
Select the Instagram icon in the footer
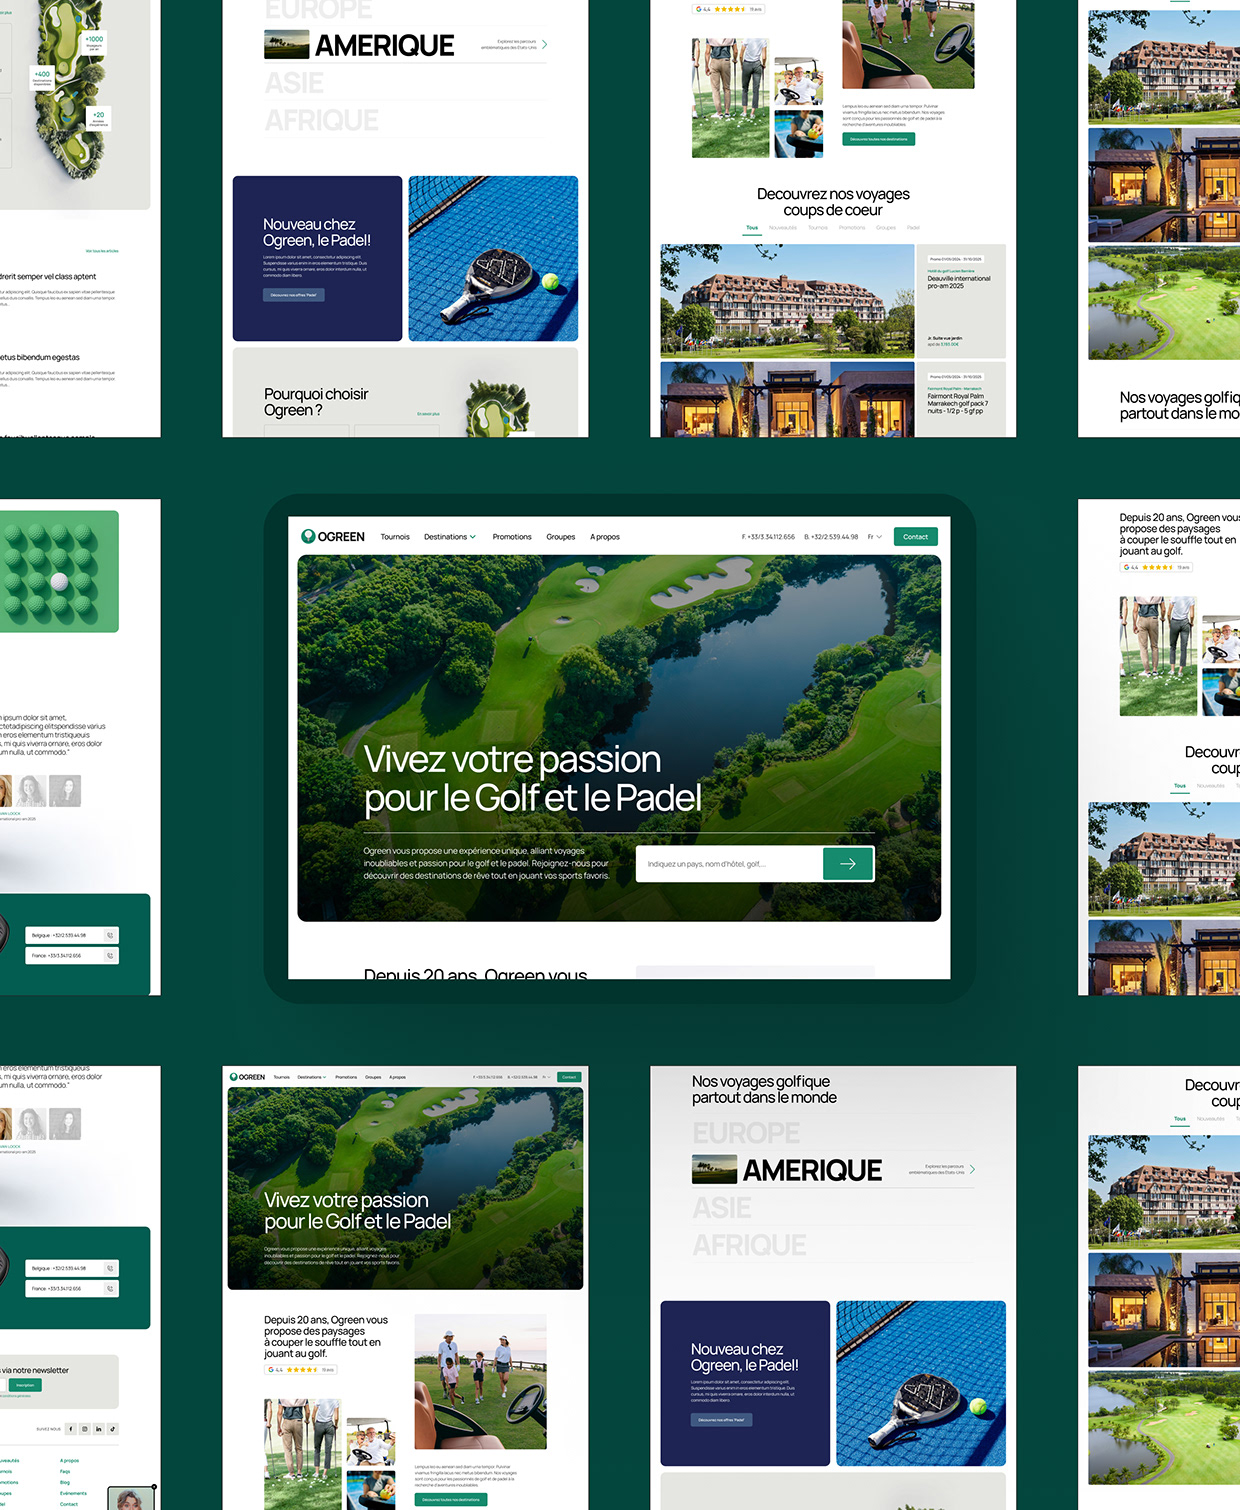(x=84, y=1429)
